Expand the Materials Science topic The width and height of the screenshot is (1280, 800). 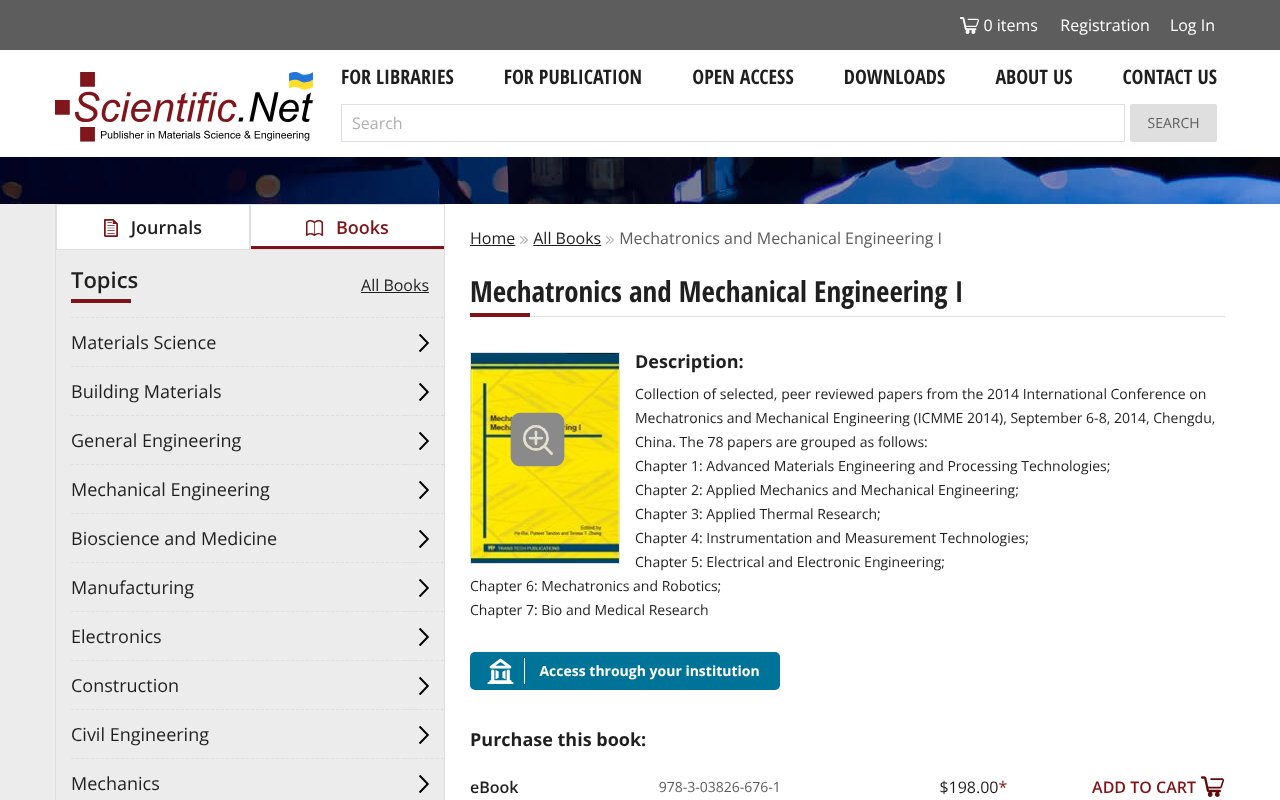pos(424,342)
